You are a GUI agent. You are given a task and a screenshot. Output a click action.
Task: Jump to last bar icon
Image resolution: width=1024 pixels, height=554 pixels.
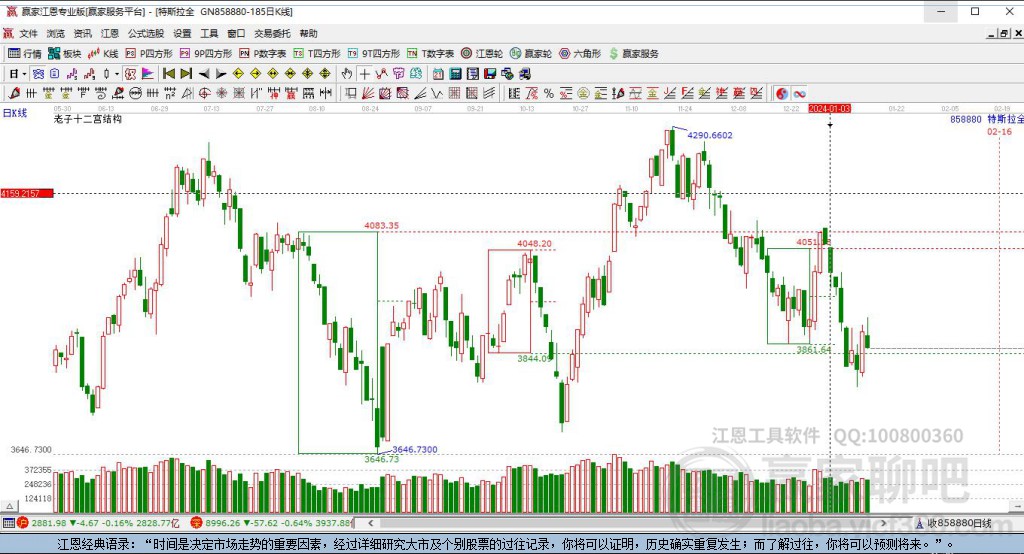pyautogui.click(x=186, y=74)
